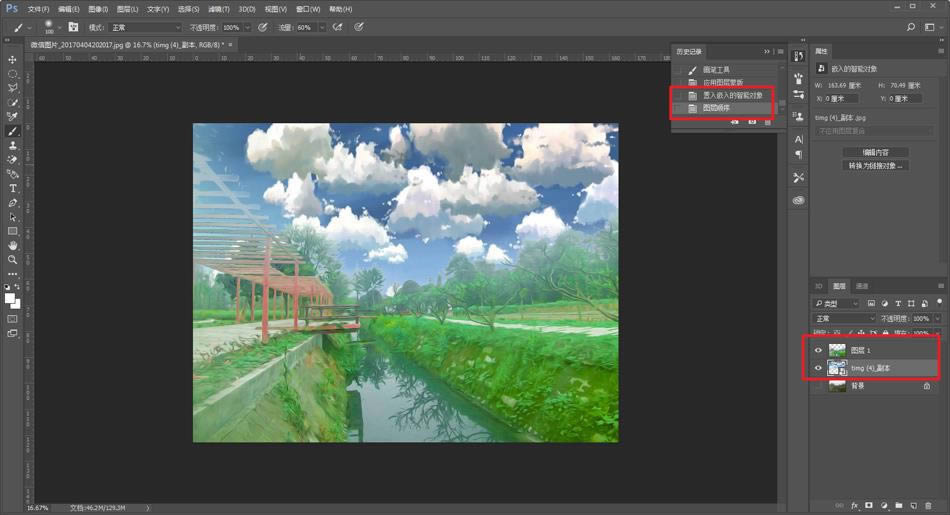950x515 pixels.
Task: Open the 图像(I) menu
Action: point(98,9)
